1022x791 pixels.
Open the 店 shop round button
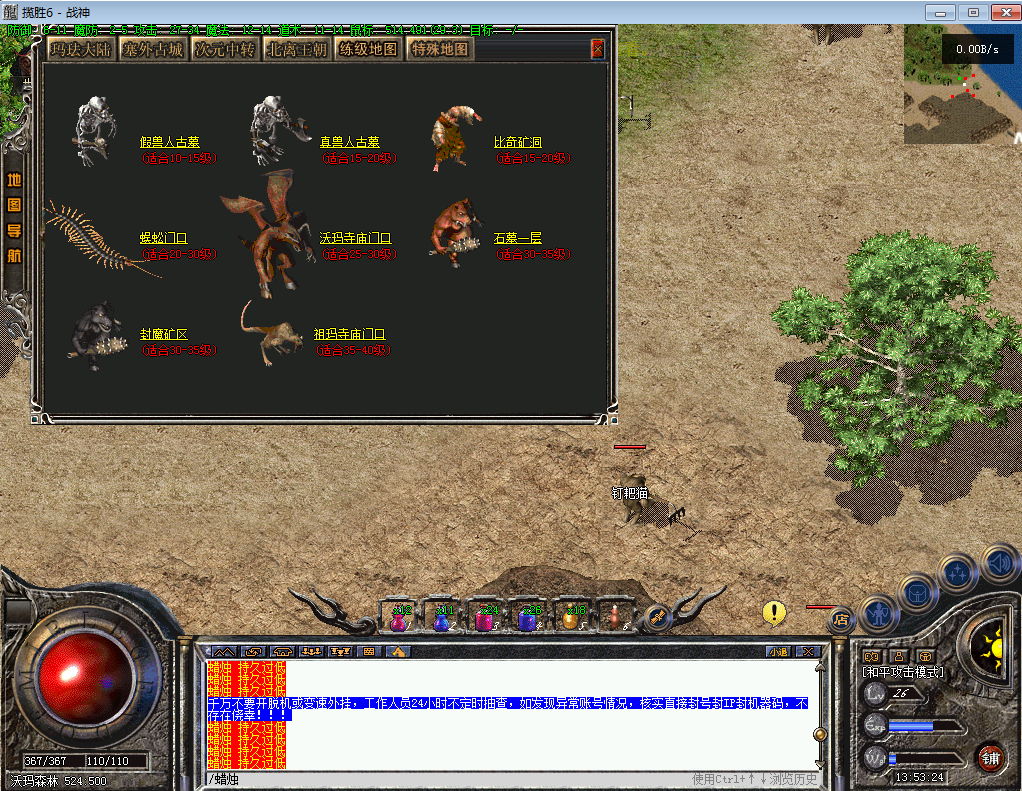pyautogui.click(x=841, y=619)
